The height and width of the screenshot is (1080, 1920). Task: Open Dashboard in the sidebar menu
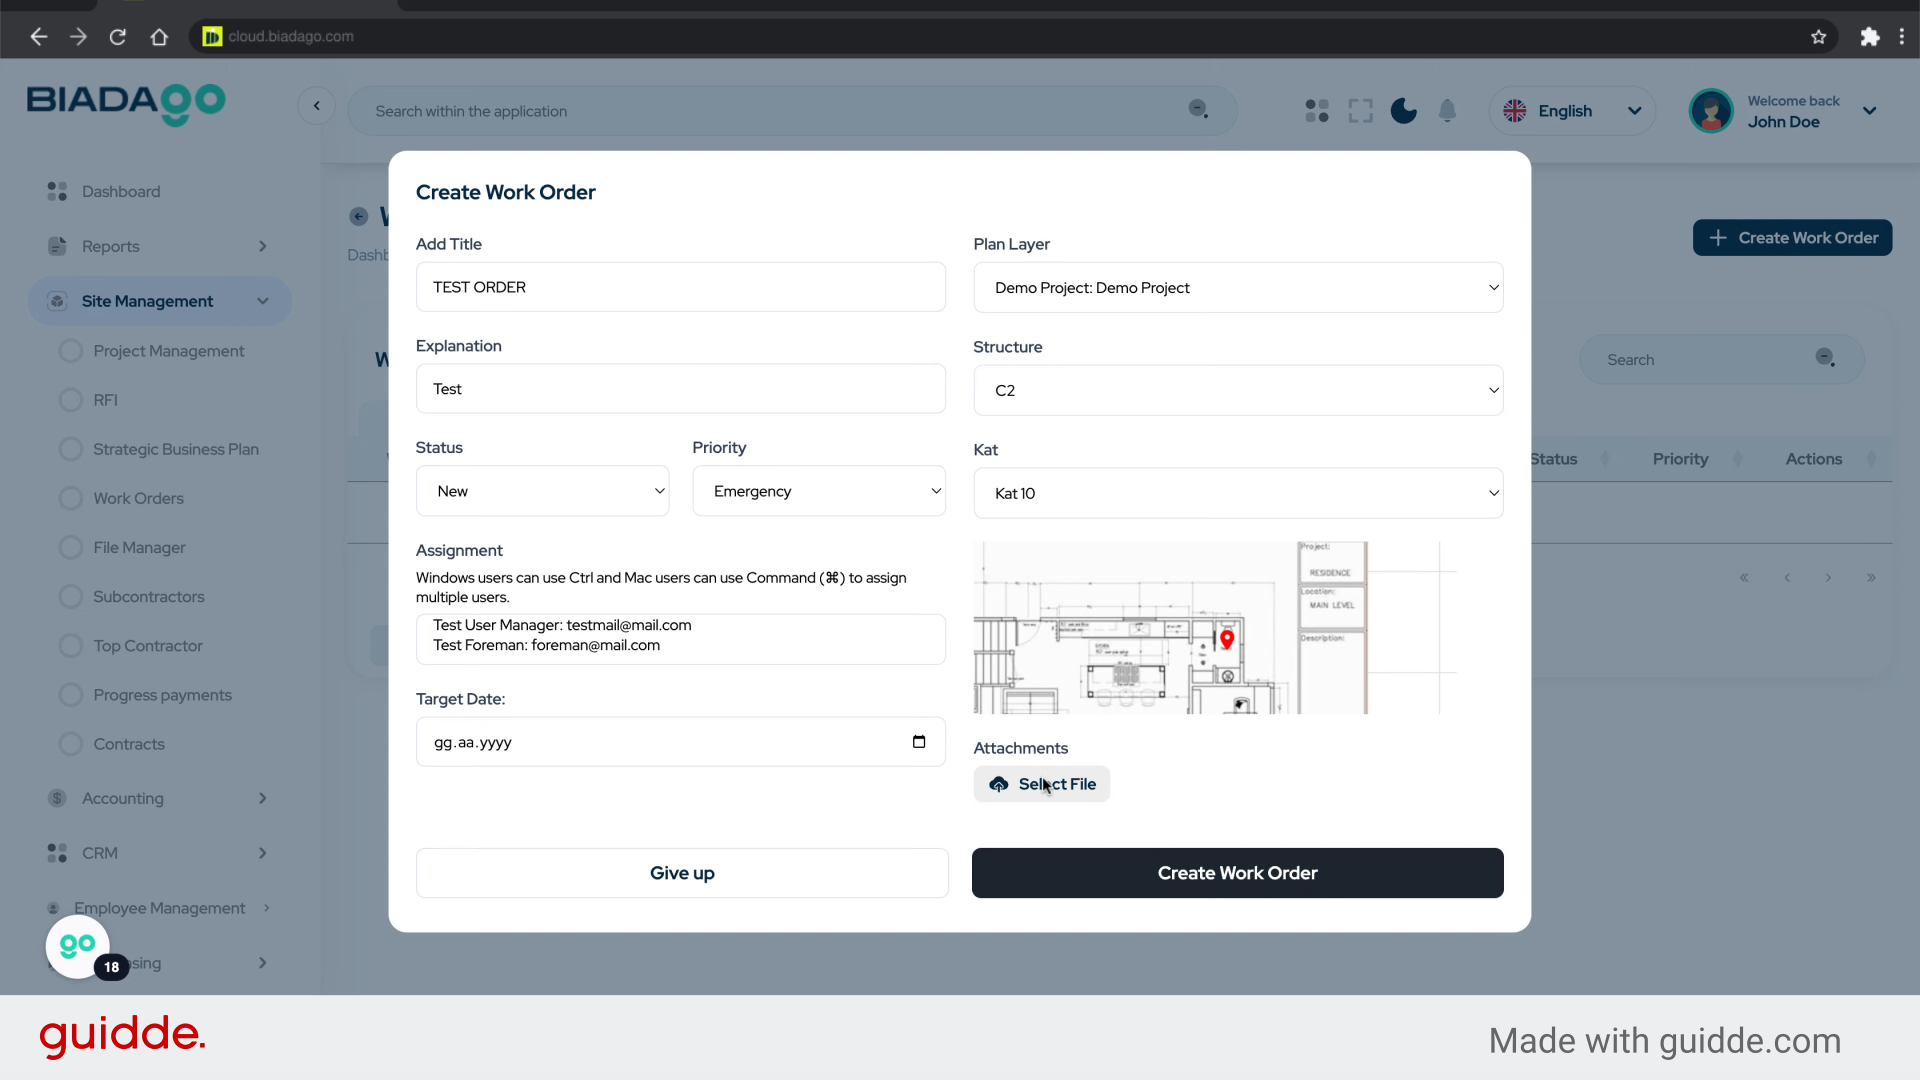pyautogui.click(x=120, y=191)
